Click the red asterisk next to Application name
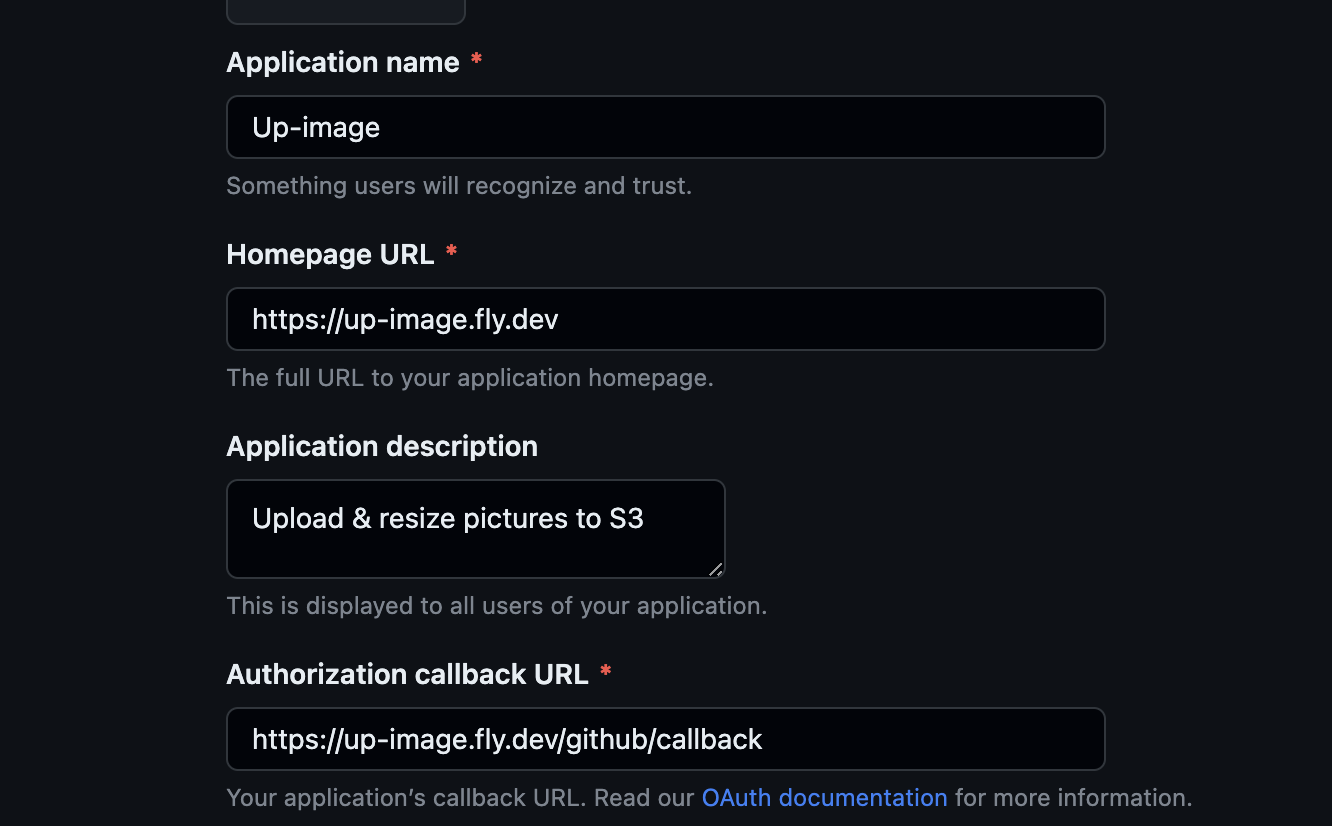The width and height of the screenshot is (1332, 826). (476, 60)
